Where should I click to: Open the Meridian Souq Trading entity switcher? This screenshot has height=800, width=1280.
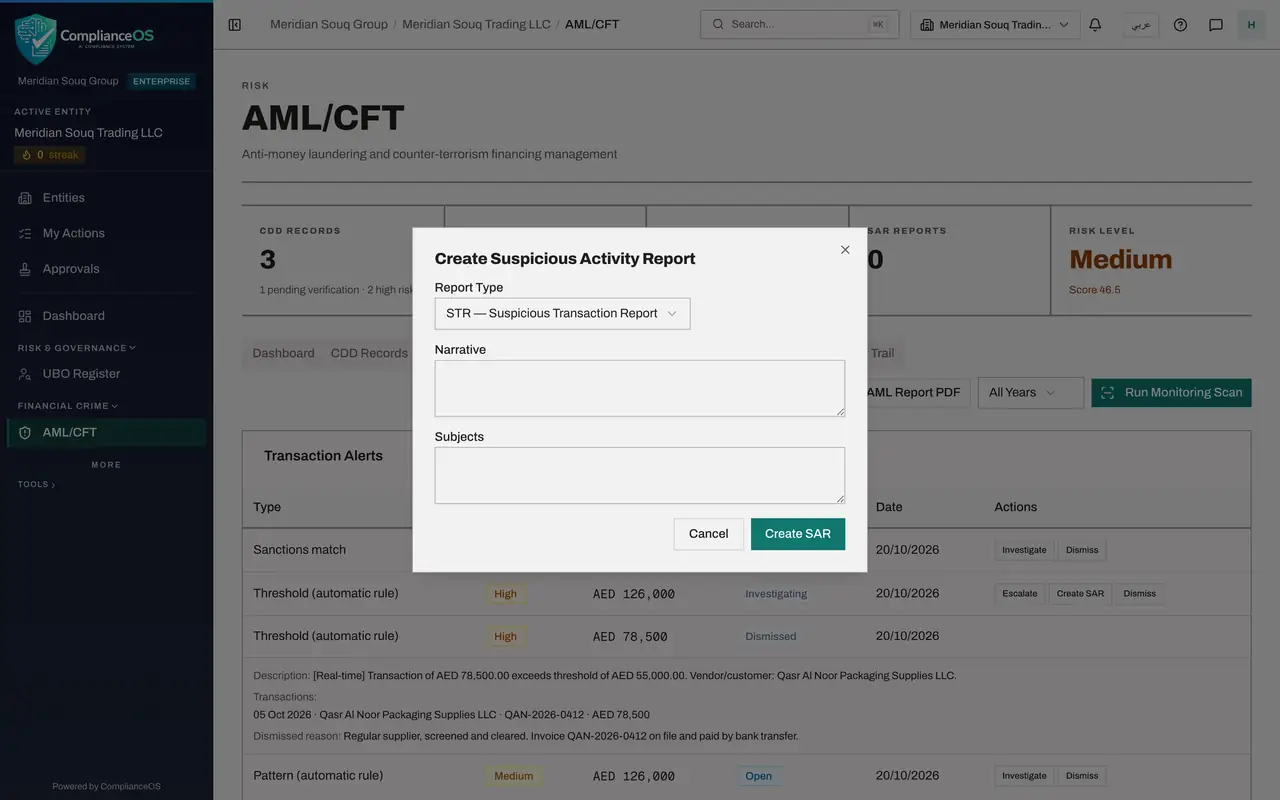(995, 24)
